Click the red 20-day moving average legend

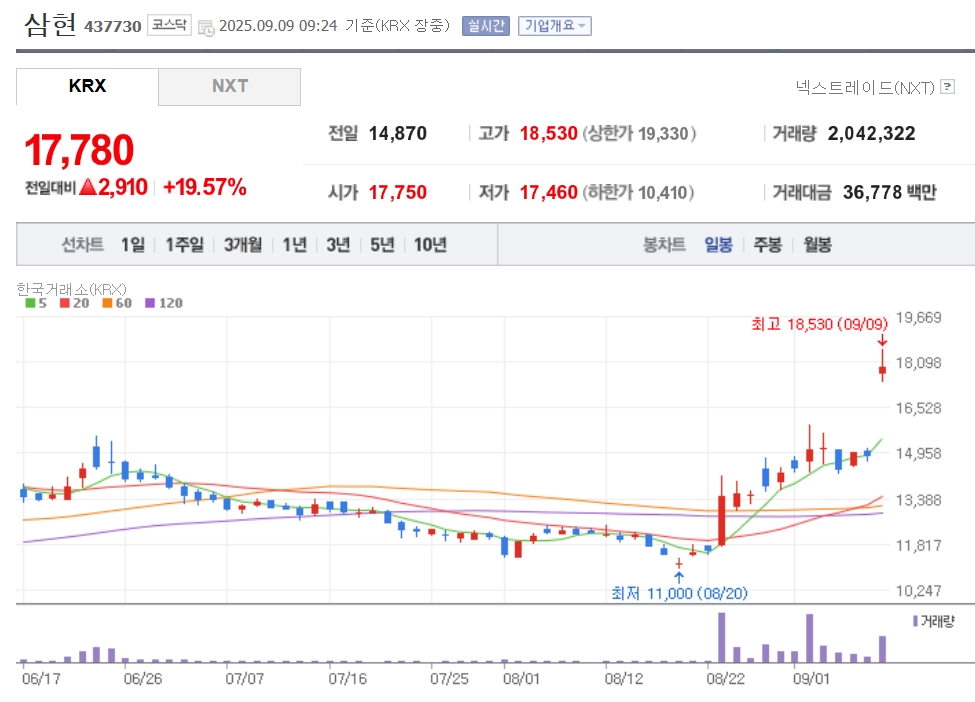coord(75,303)
